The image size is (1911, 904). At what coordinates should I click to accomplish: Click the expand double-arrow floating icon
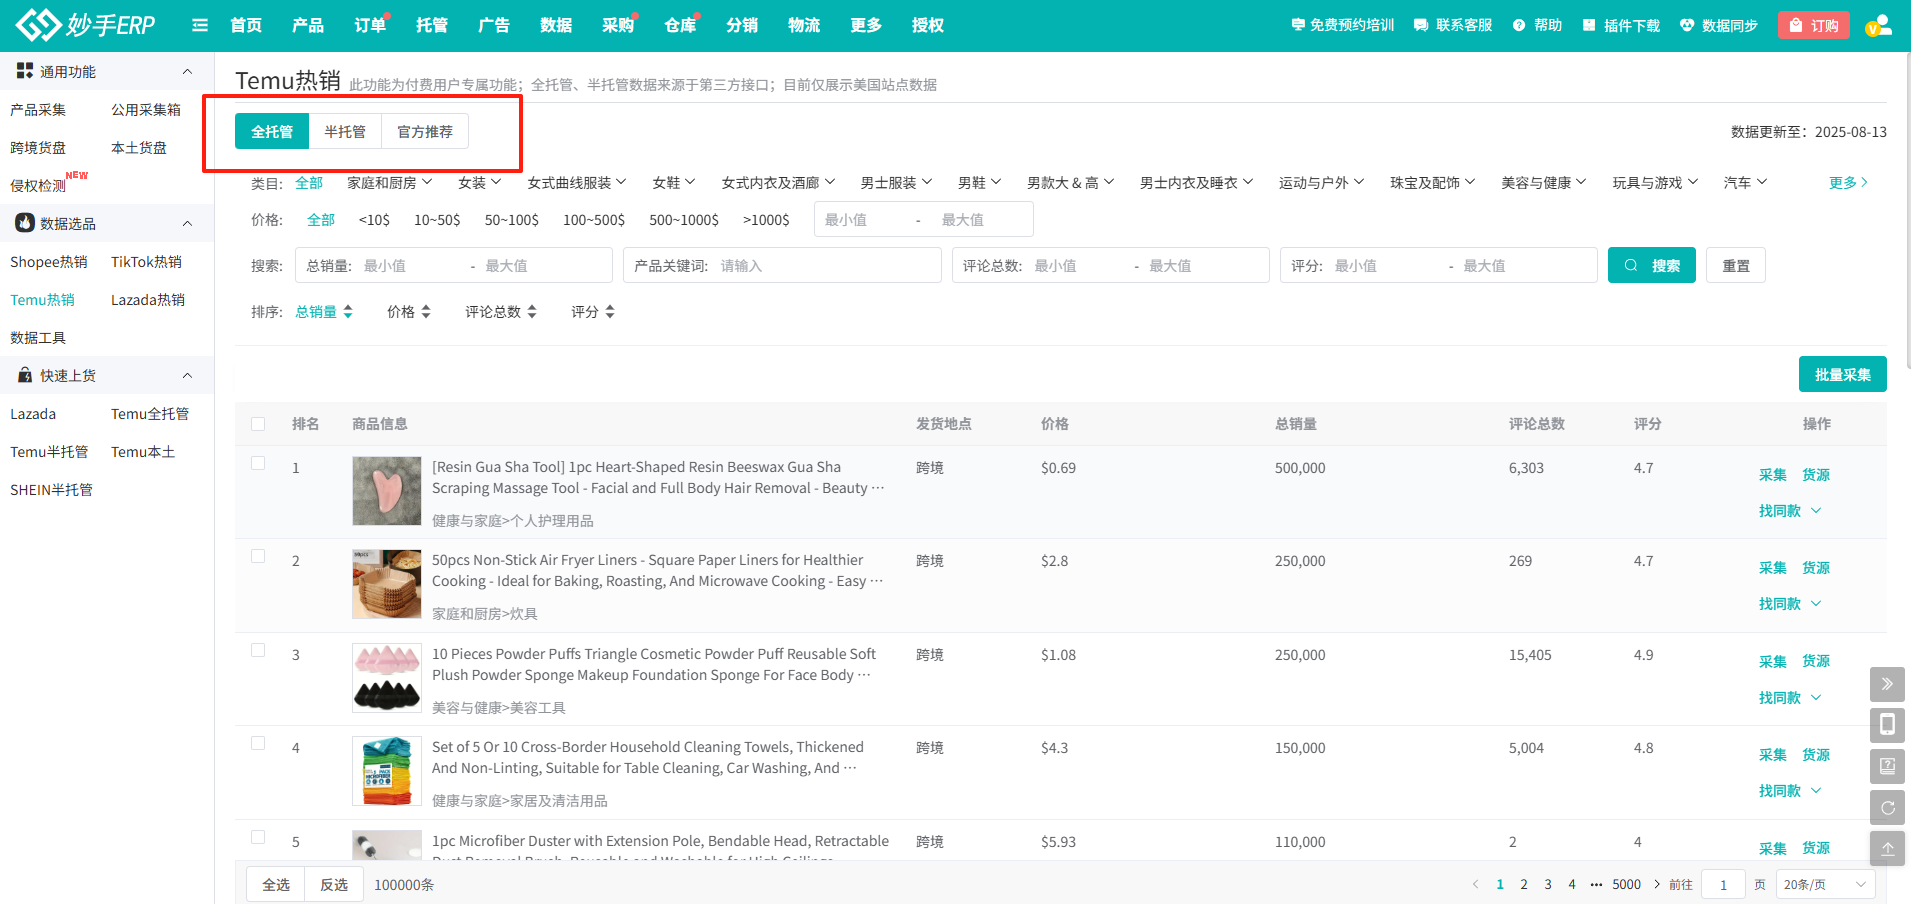click(x=1887, y=684)
